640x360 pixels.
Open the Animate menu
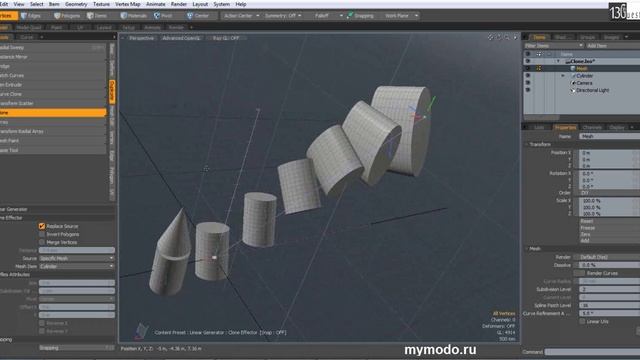click(x=156, y=4)
